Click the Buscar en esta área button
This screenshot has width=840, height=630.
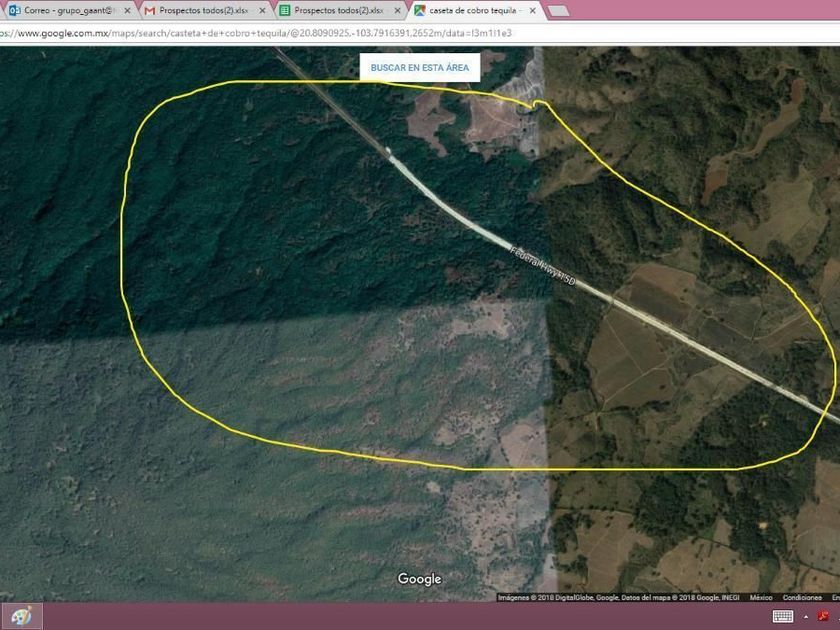coord(419,68)
